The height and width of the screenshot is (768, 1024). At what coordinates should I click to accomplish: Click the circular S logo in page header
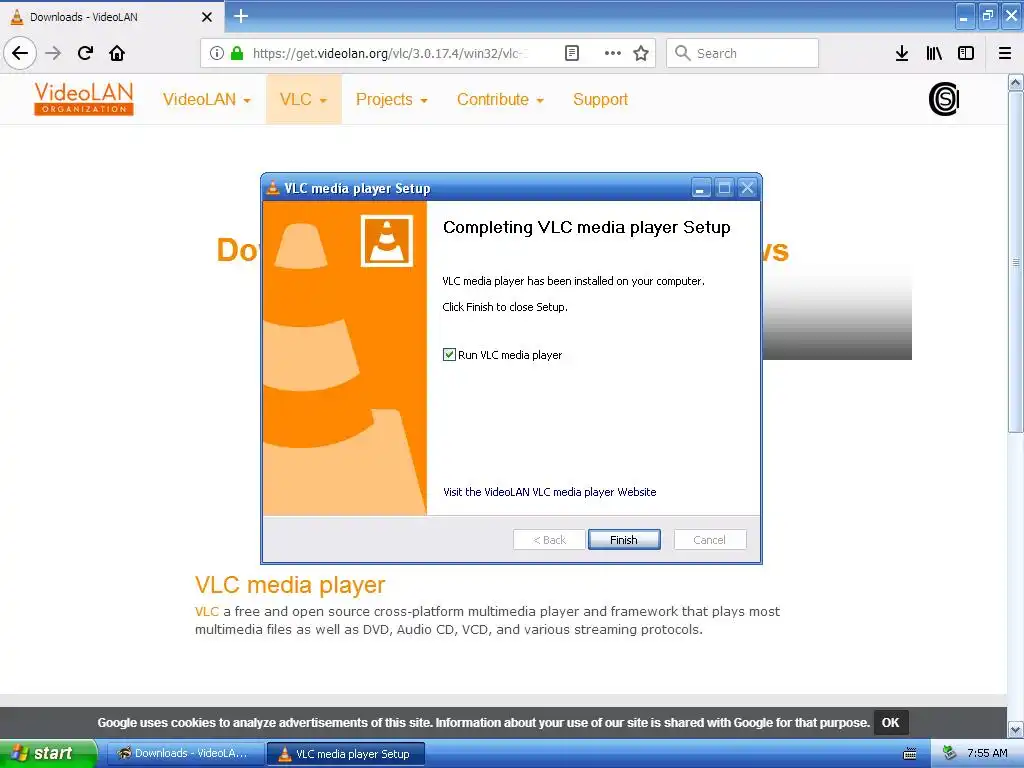944,99
